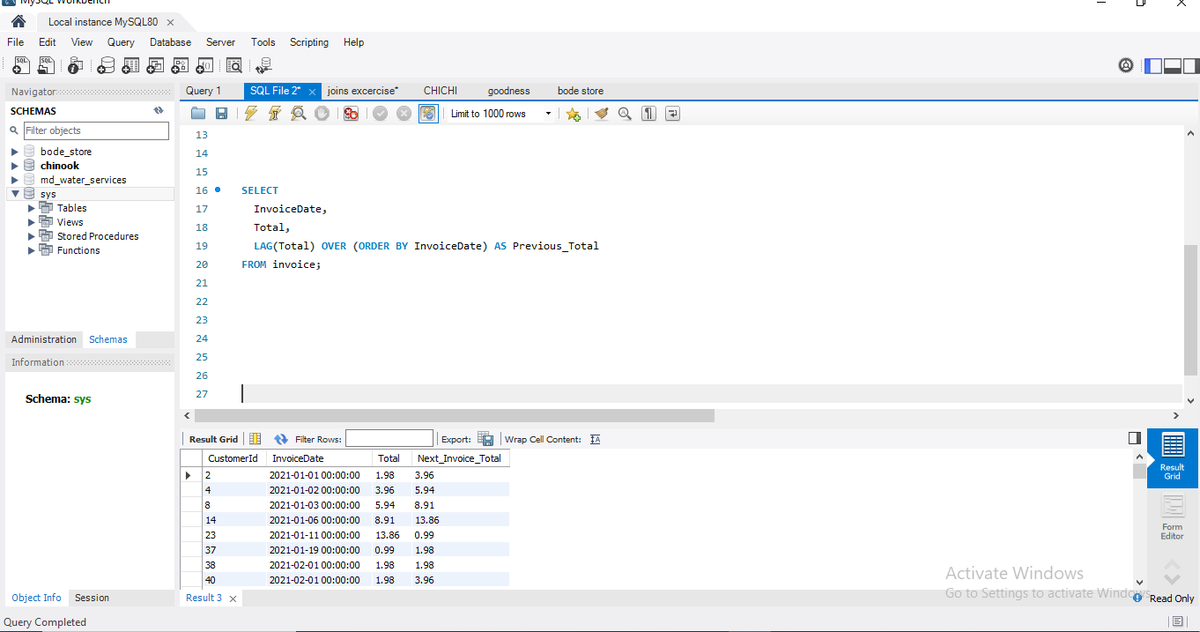
Task: Switch to the joins excercise tab
Action: click(x=363, y=90)
